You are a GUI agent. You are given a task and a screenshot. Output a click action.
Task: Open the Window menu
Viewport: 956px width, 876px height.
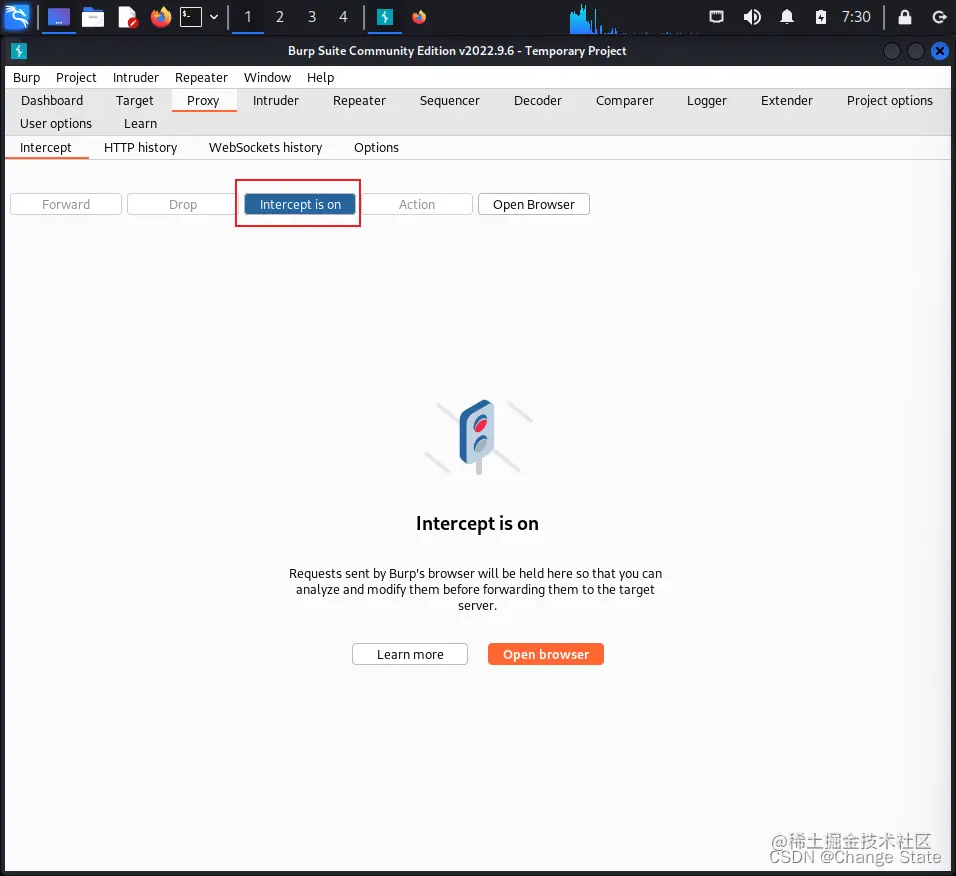pyautogui.click(x=267, y=77)
